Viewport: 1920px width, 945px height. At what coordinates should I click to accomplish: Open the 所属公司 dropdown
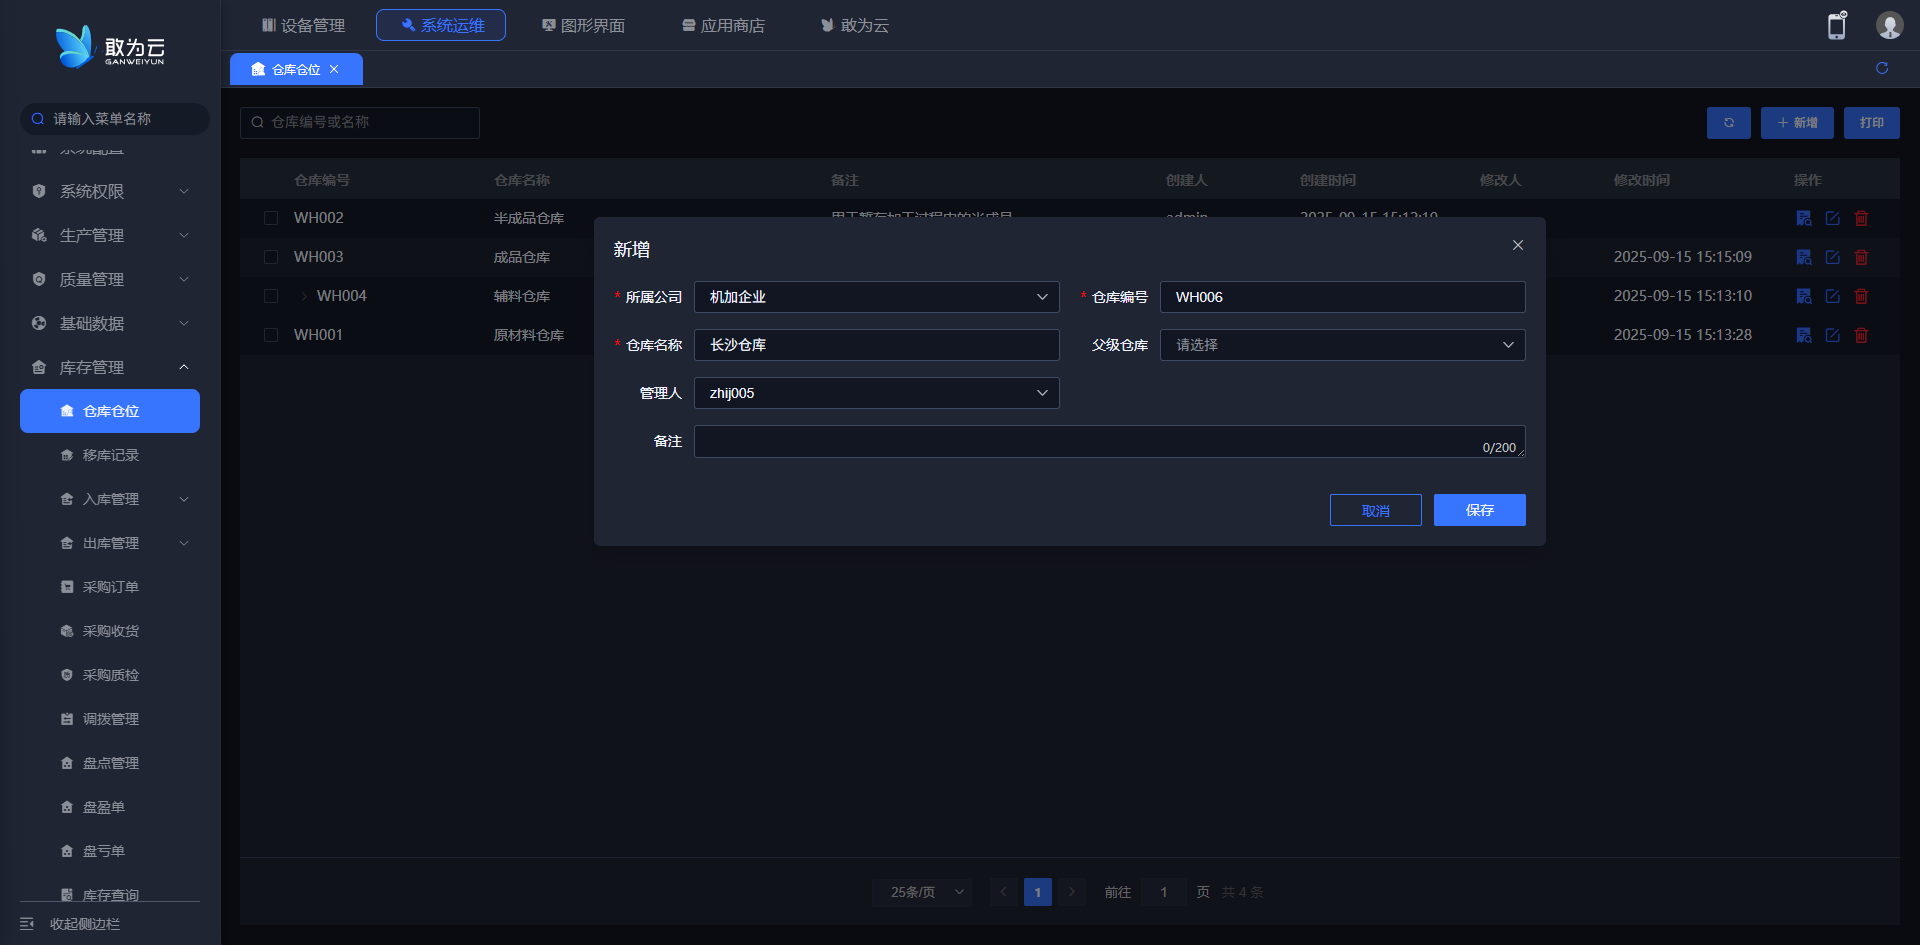[x=876, y=297]
